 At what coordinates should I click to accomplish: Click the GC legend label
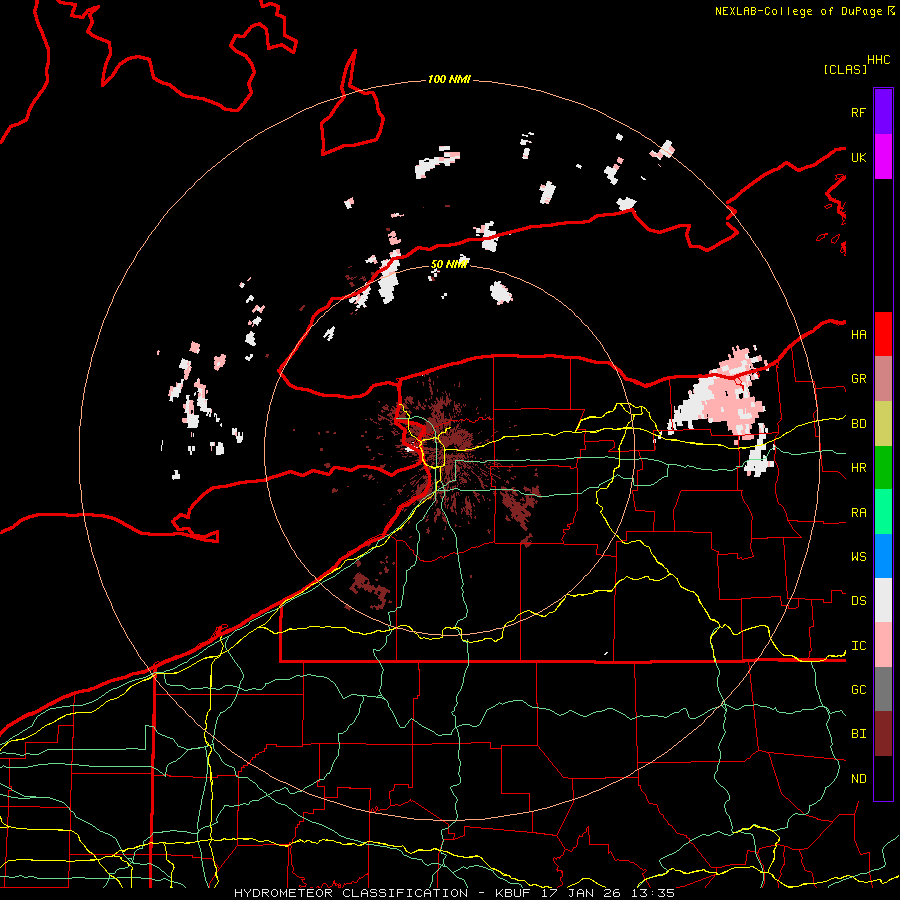(x=858, y=690)
